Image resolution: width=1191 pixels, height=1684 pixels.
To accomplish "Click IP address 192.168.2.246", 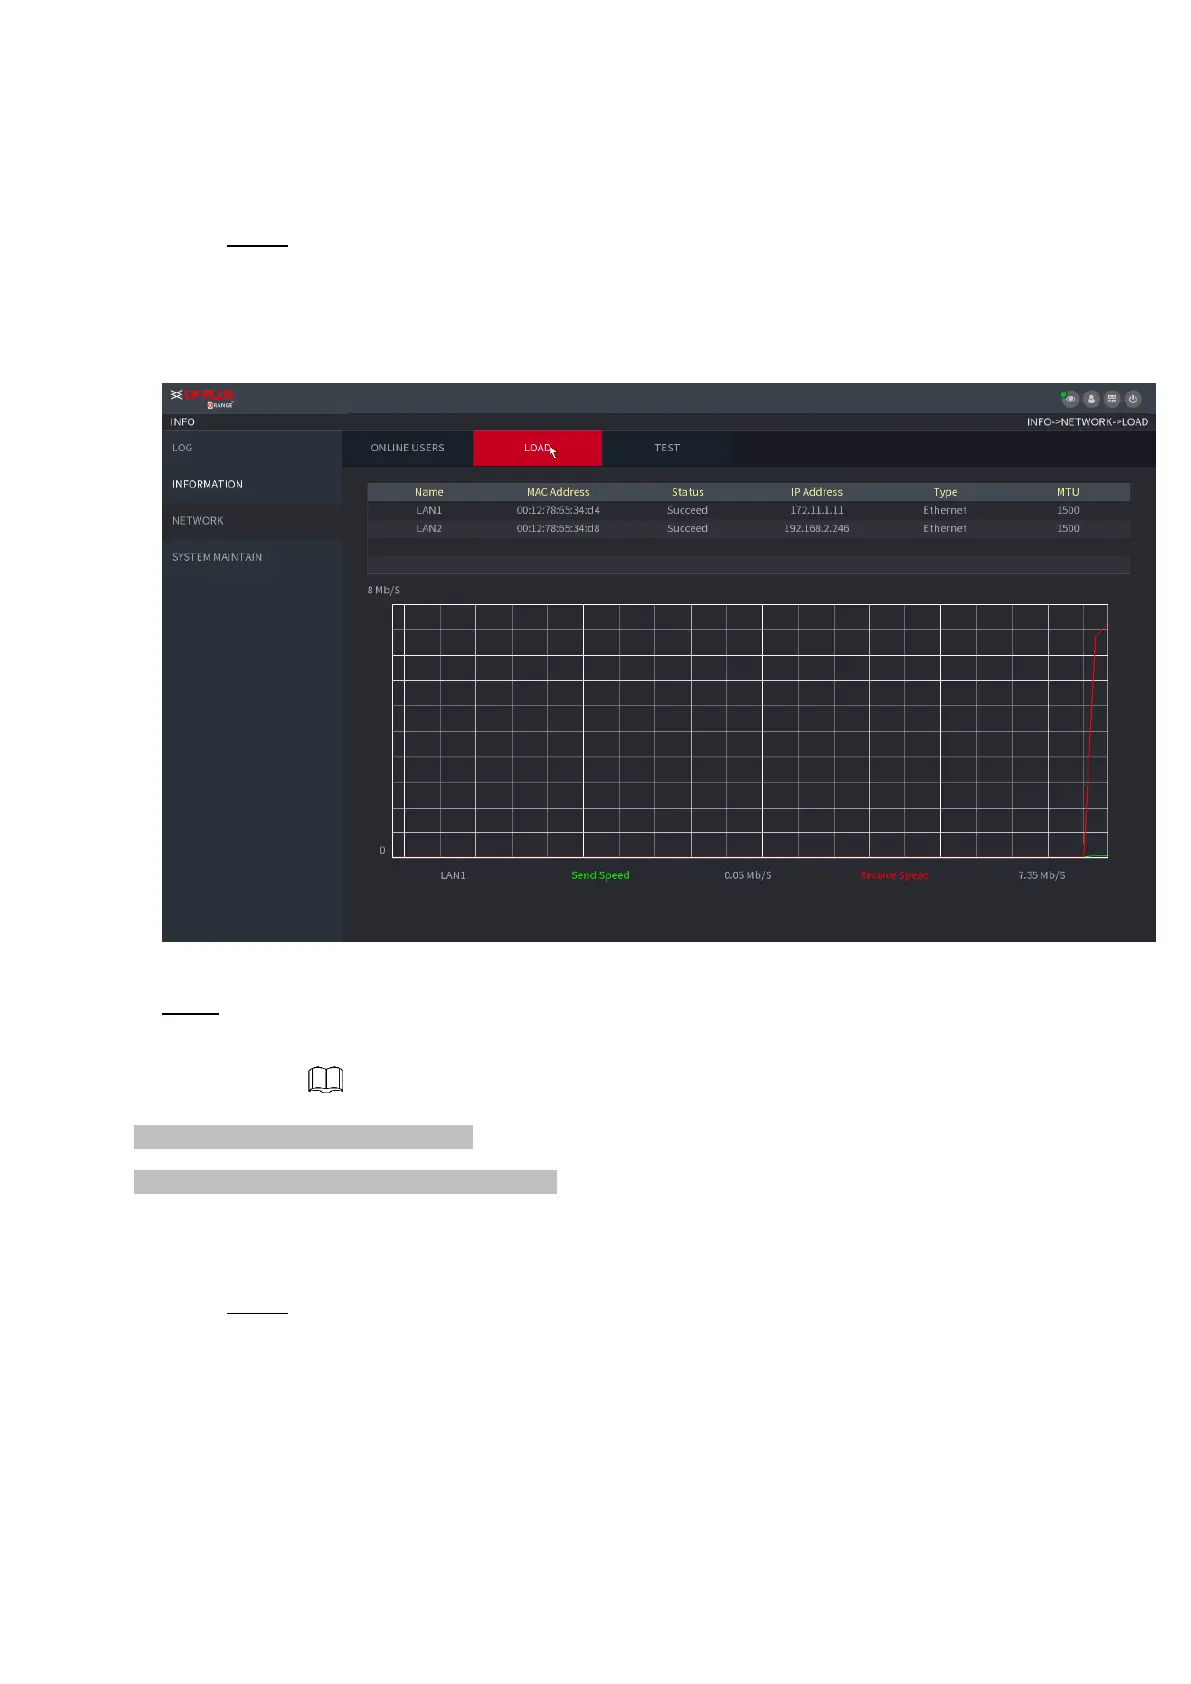I will click(x=817, y=528).
